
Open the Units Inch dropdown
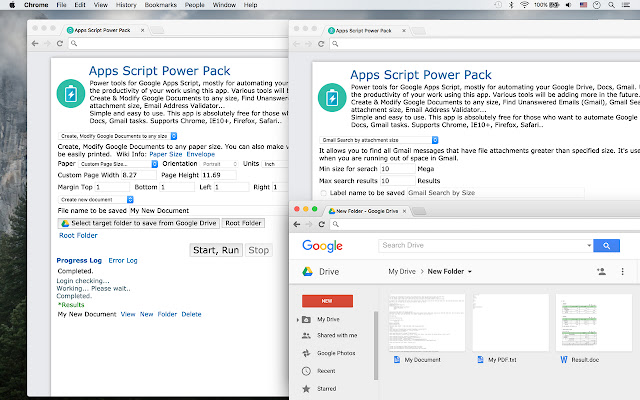coord(276,164)
